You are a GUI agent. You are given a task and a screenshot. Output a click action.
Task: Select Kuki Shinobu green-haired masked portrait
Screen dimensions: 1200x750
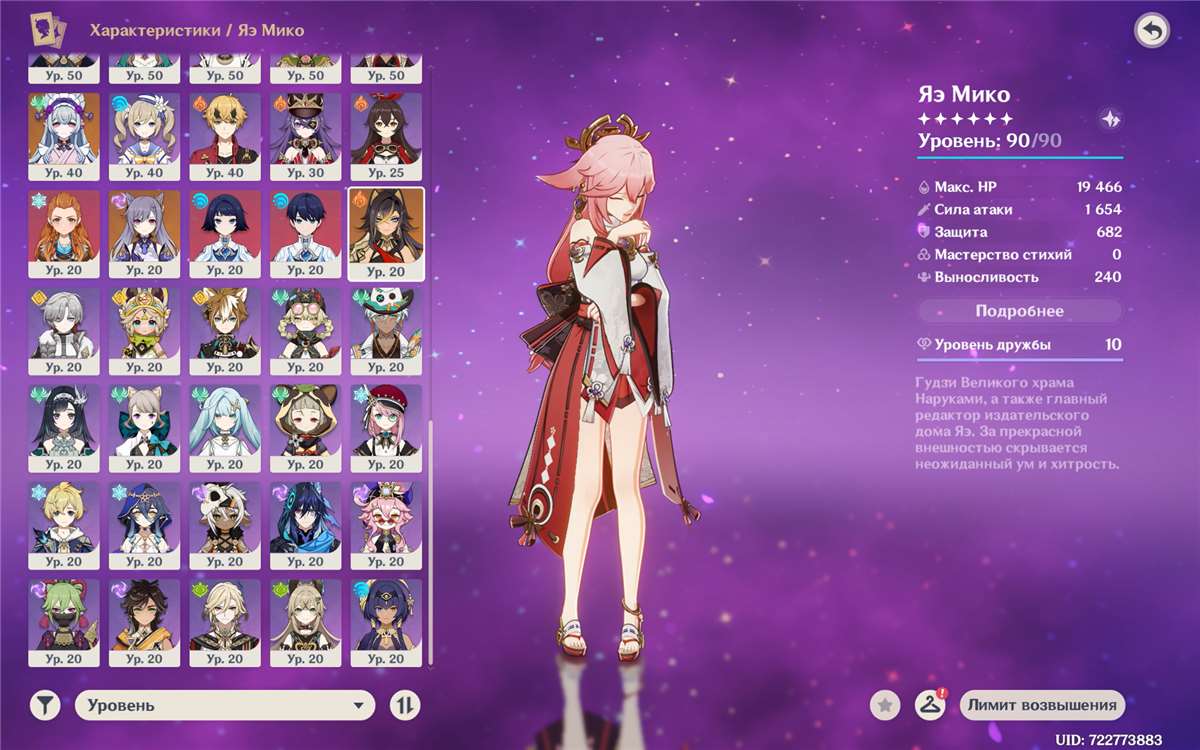65,624
